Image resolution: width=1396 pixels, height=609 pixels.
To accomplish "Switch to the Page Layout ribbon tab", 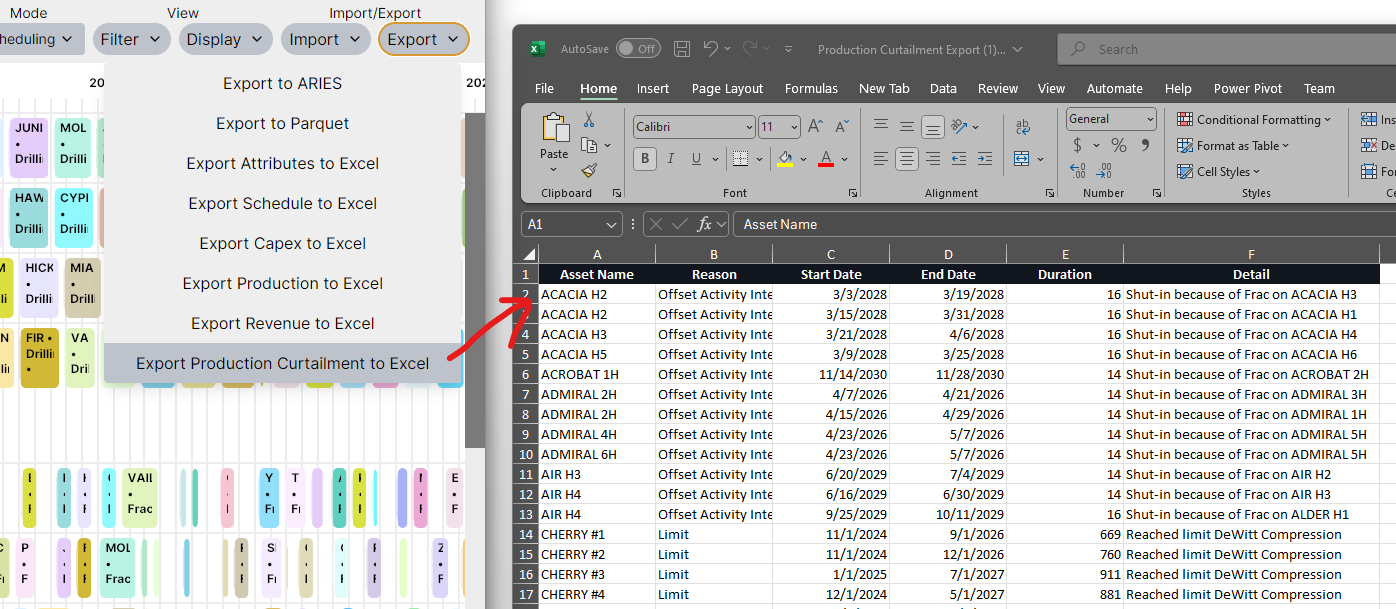I will (727, 88).
